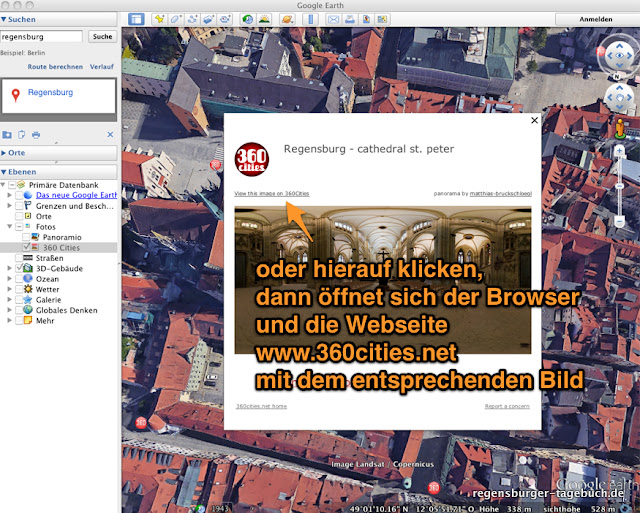Screen dimensions: 640x513
Task: Open the 360cities.net home link
Action: point(261,406)
